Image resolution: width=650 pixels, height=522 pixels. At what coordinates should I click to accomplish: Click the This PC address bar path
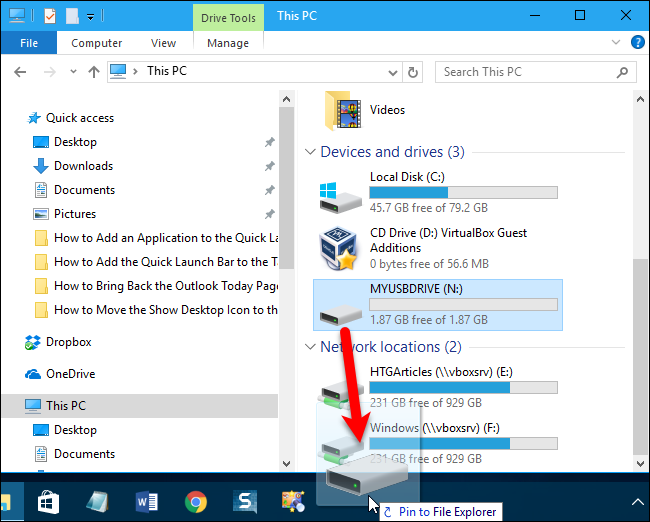coord(167,71)
